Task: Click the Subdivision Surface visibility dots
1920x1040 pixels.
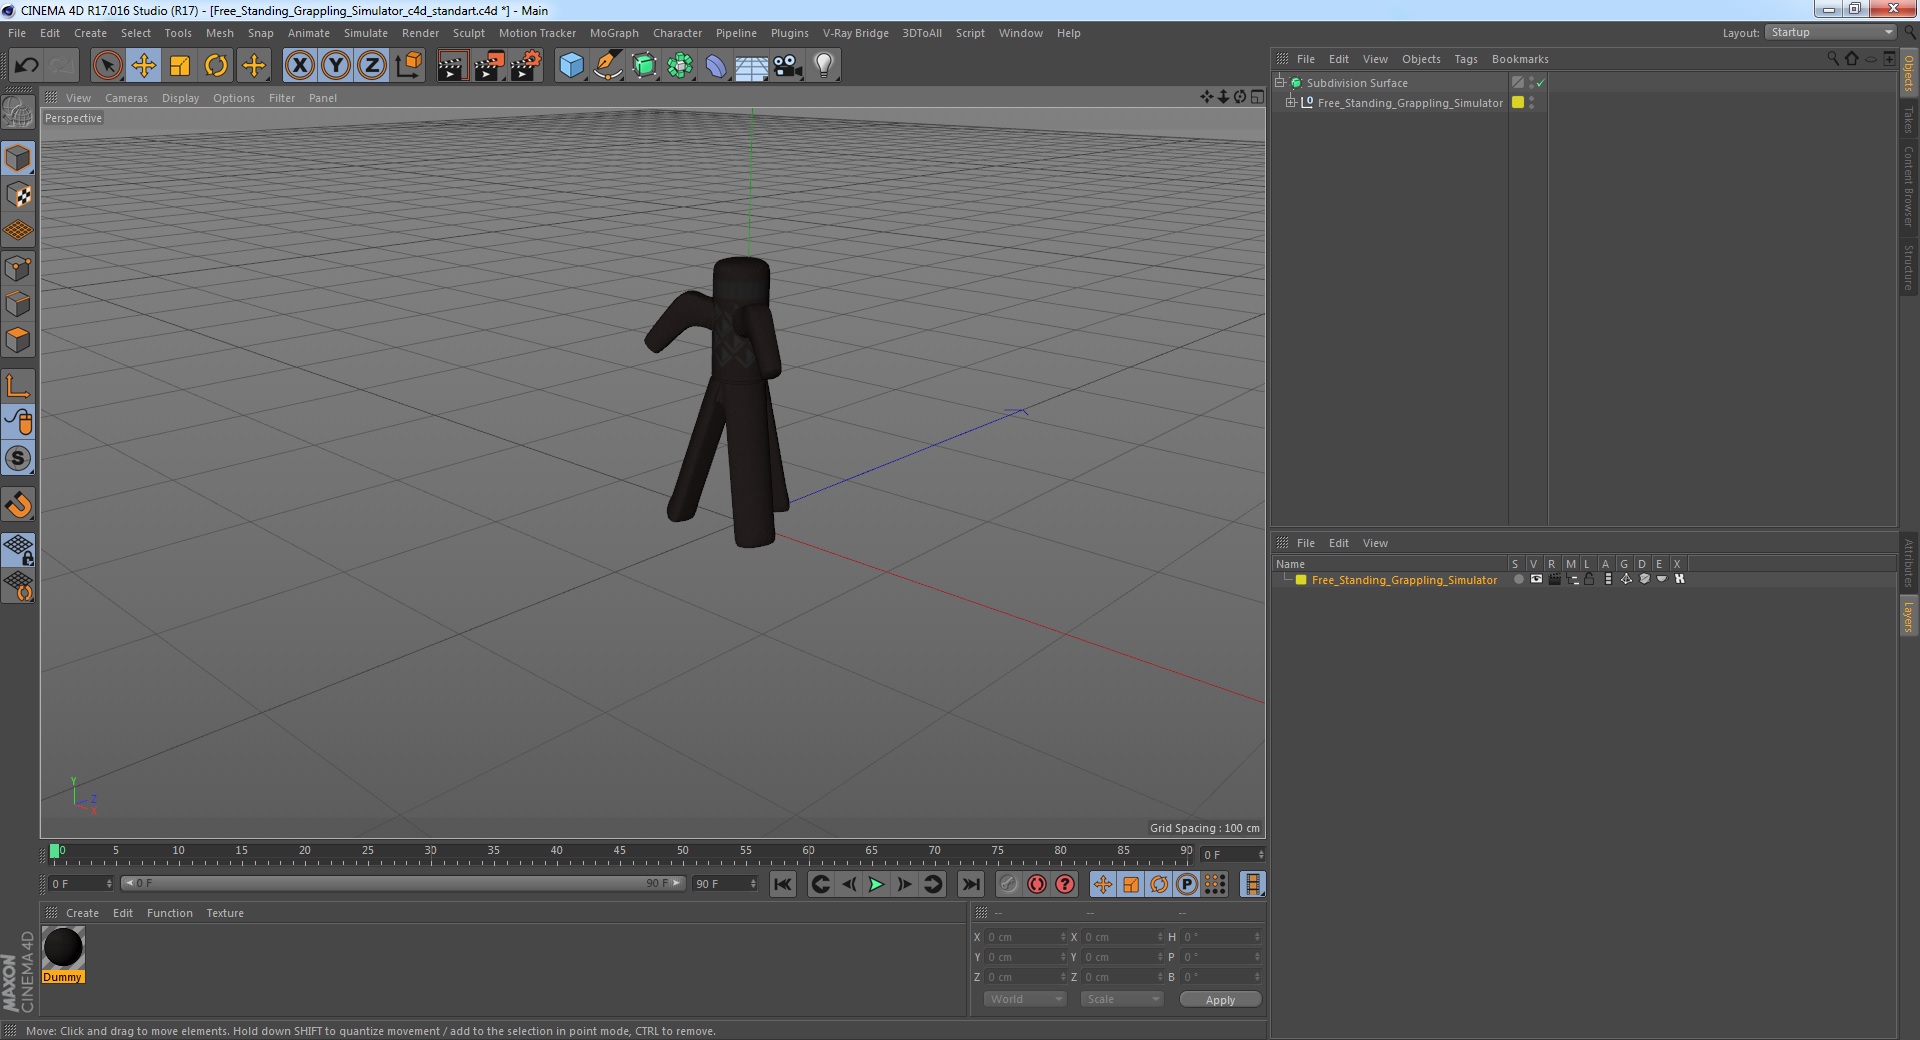Action: pyautogui.click(x=1531, y=83)
